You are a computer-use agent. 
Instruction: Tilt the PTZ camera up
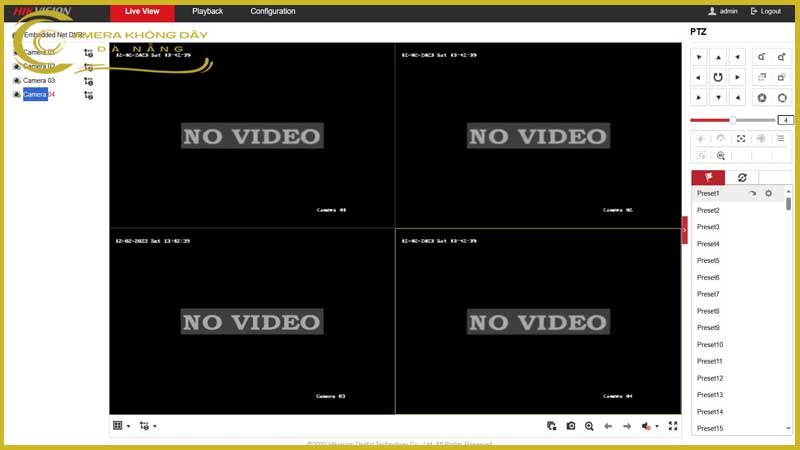point(718,57)
